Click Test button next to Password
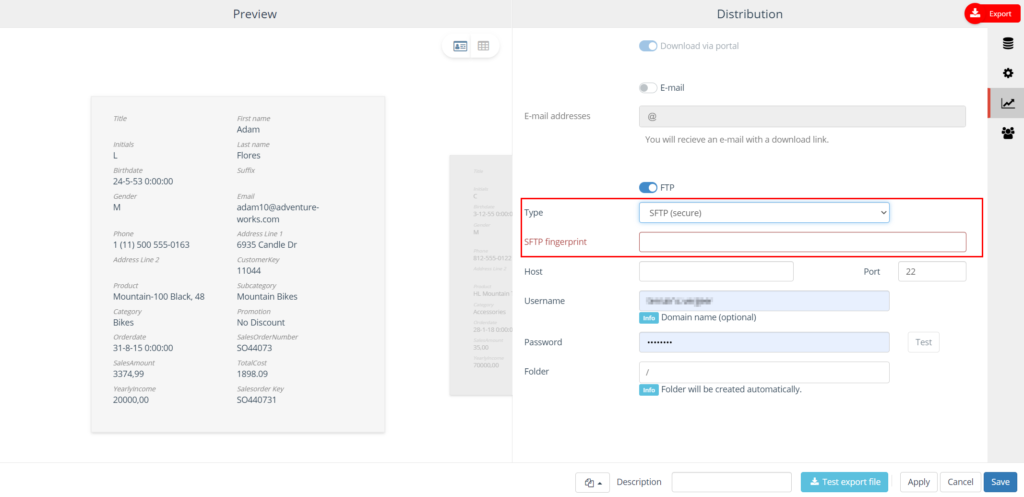This screenshot has width=1024, height=497. pyautogui.click(x=923, y=342)
